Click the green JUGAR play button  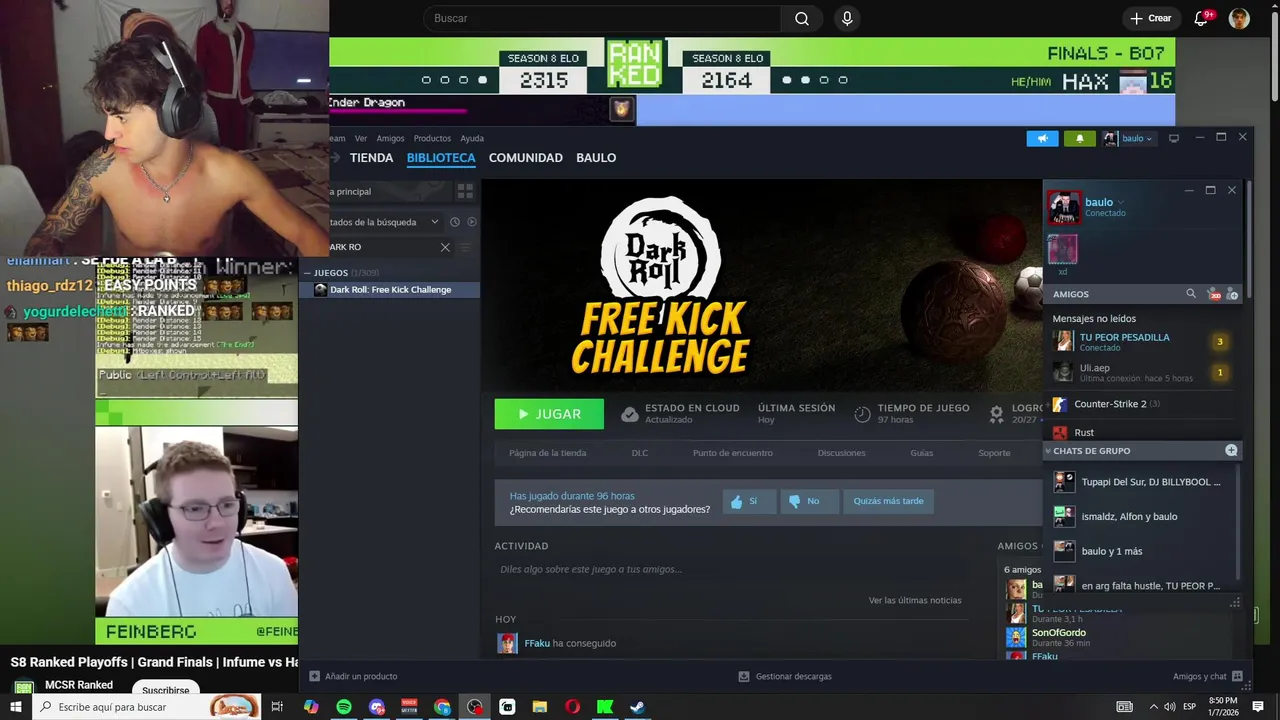(x=549, y=414)
